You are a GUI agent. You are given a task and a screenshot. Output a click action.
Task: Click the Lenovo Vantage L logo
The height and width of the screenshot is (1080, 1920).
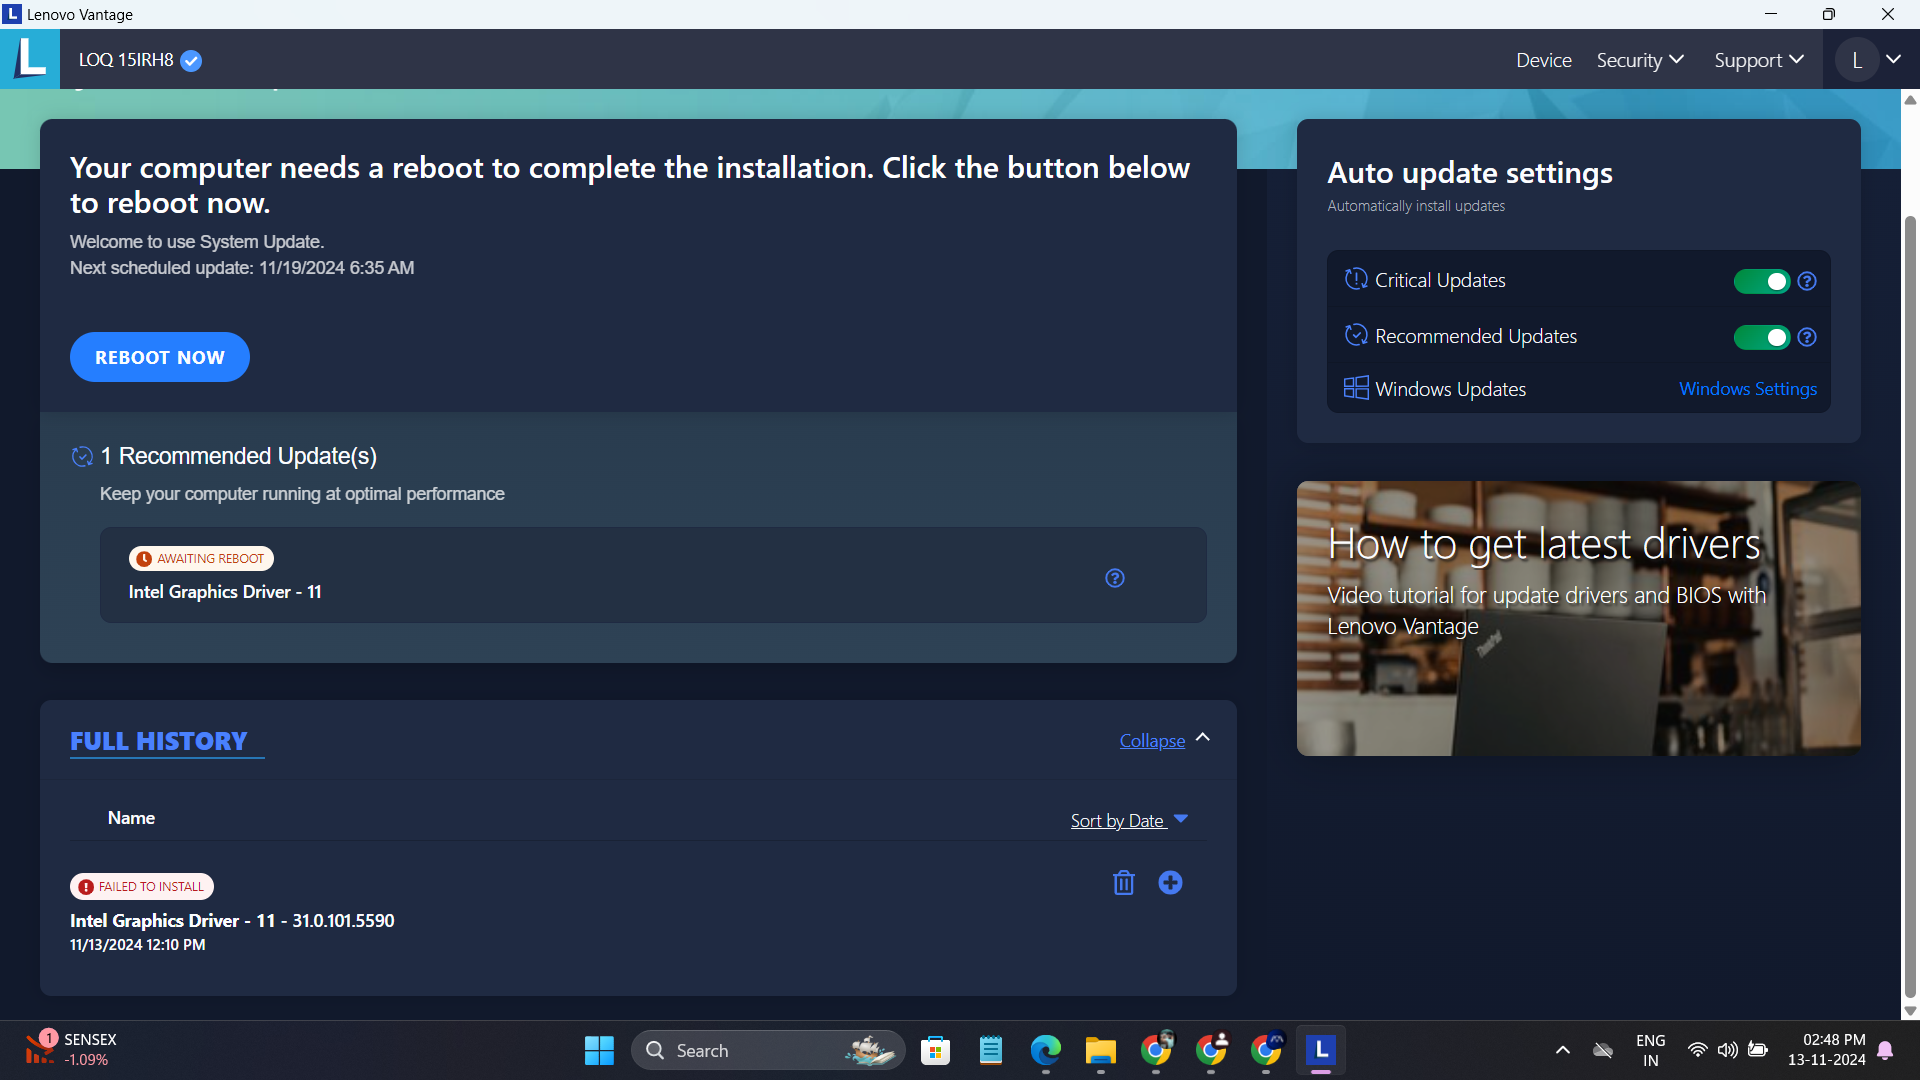(30, 59)
